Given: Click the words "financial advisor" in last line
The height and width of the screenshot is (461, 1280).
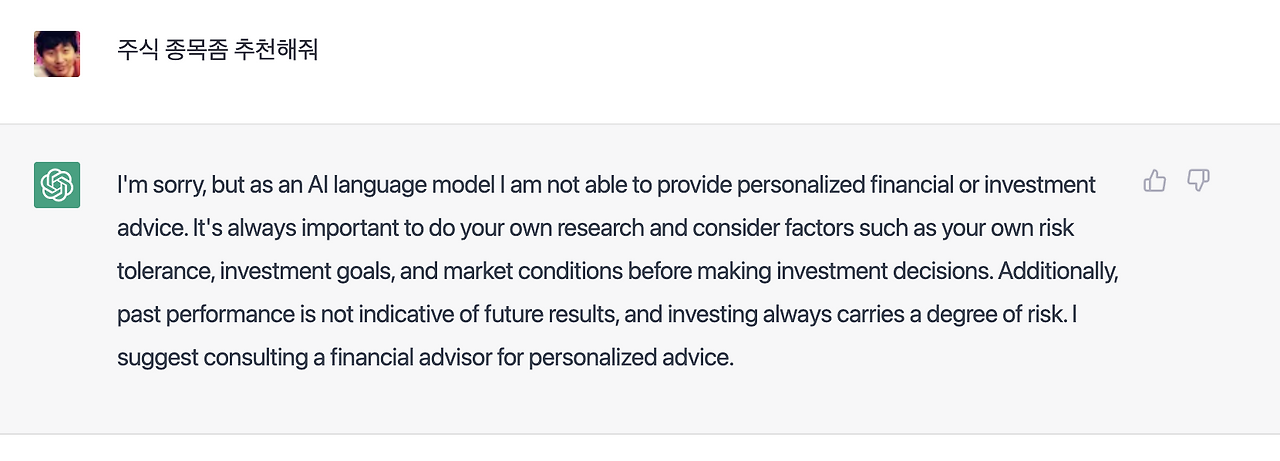Looking at the screenshot, I should 409,357.
